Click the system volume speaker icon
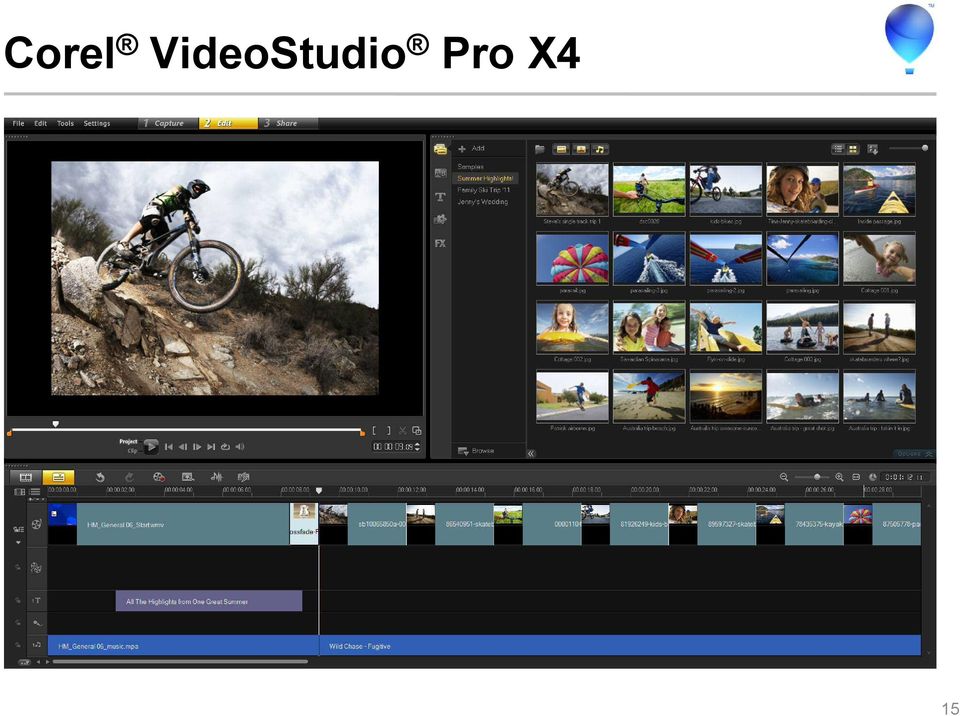The image size is (960, 716). point(240,447)
